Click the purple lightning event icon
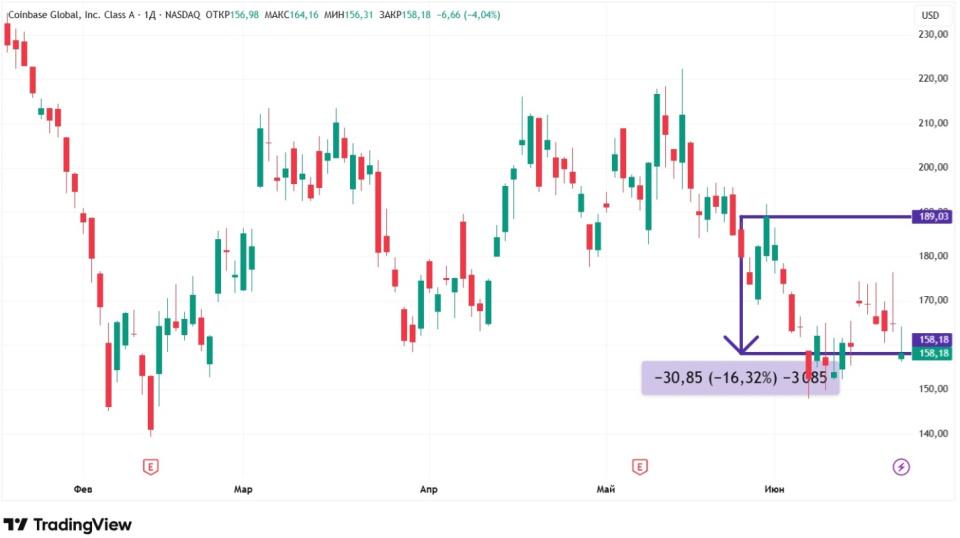This screenshot has width=960, height=538. 901,467
